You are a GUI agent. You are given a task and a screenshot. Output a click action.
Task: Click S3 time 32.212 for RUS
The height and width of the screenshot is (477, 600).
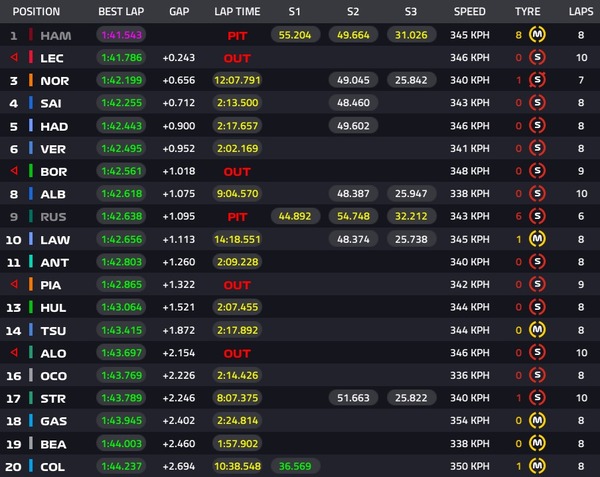(x=411, y=216)
